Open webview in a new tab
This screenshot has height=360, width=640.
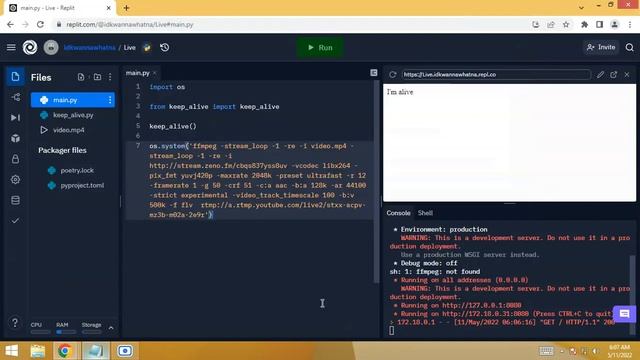[x=613, y=75]
